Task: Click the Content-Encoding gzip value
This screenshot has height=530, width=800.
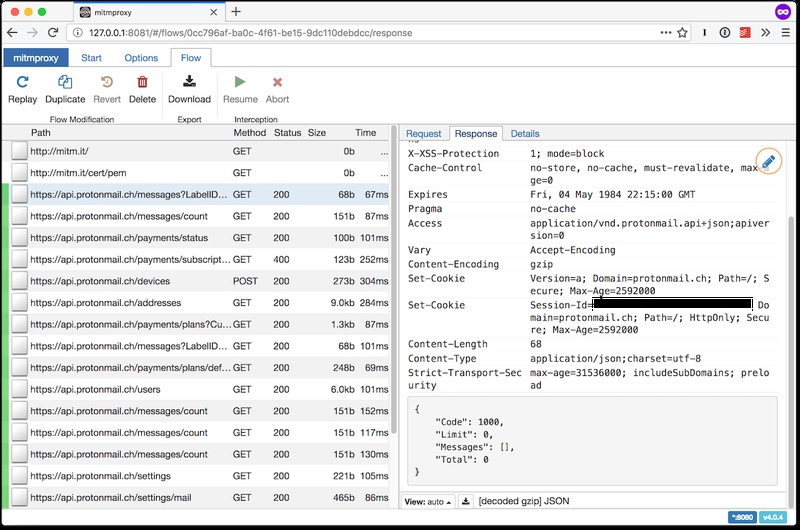Action: [541, 264]
